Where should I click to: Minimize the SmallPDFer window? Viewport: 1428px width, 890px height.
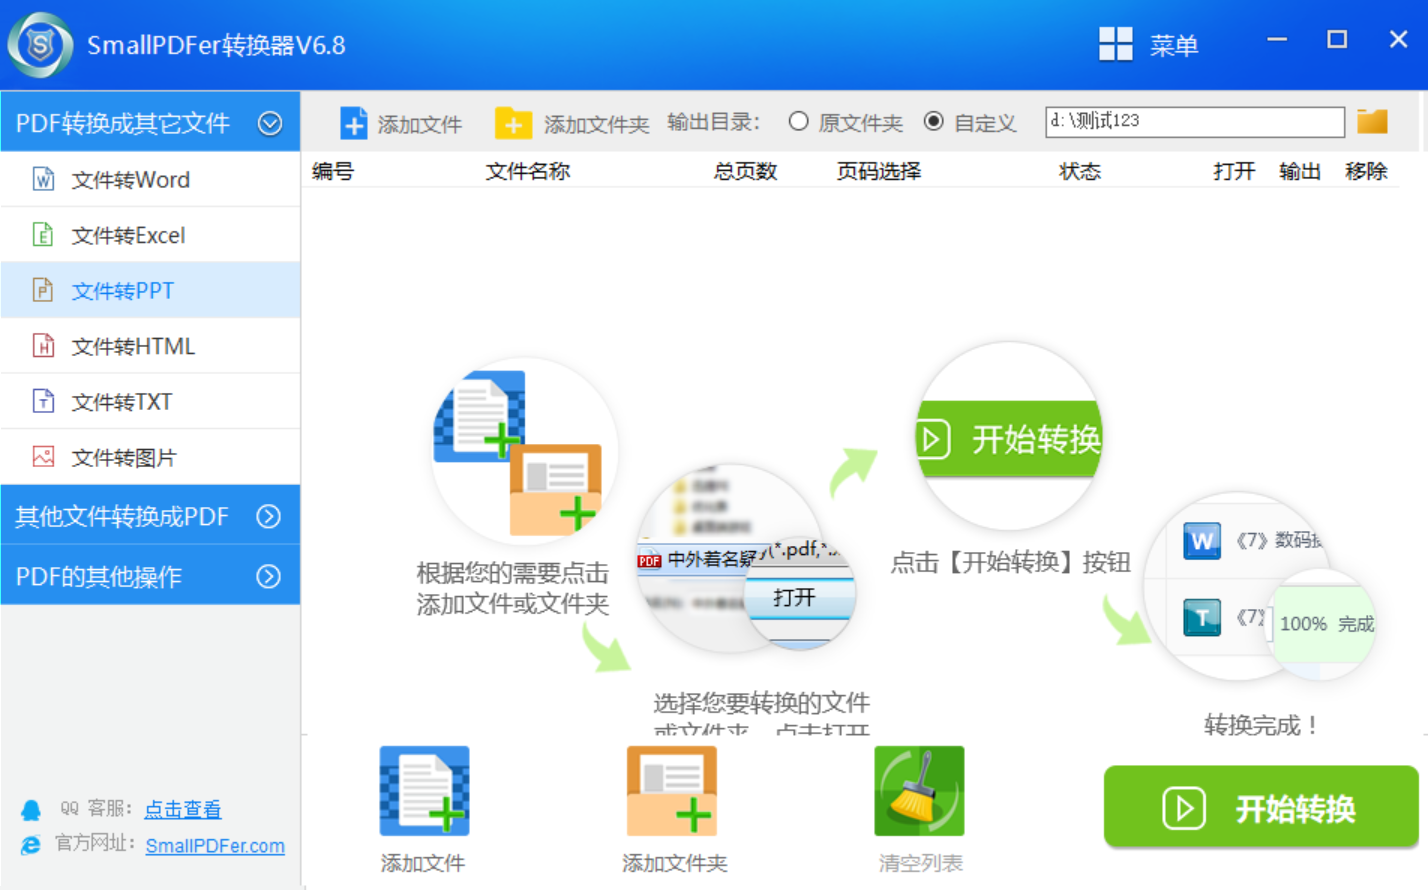(1277, 39)
